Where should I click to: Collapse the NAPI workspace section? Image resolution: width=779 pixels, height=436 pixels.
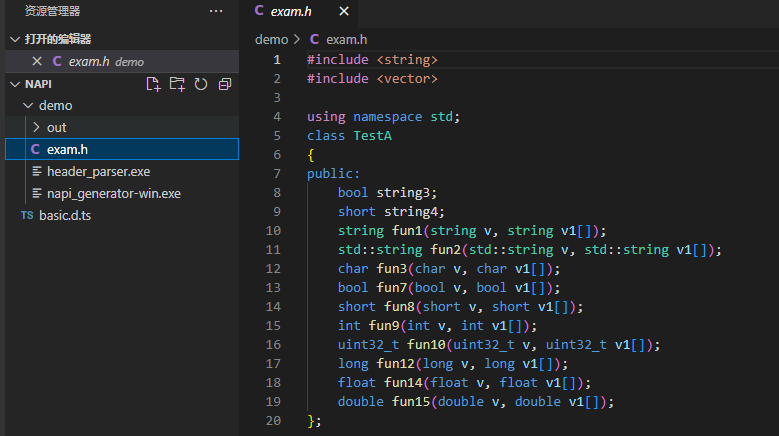point(14,84)
